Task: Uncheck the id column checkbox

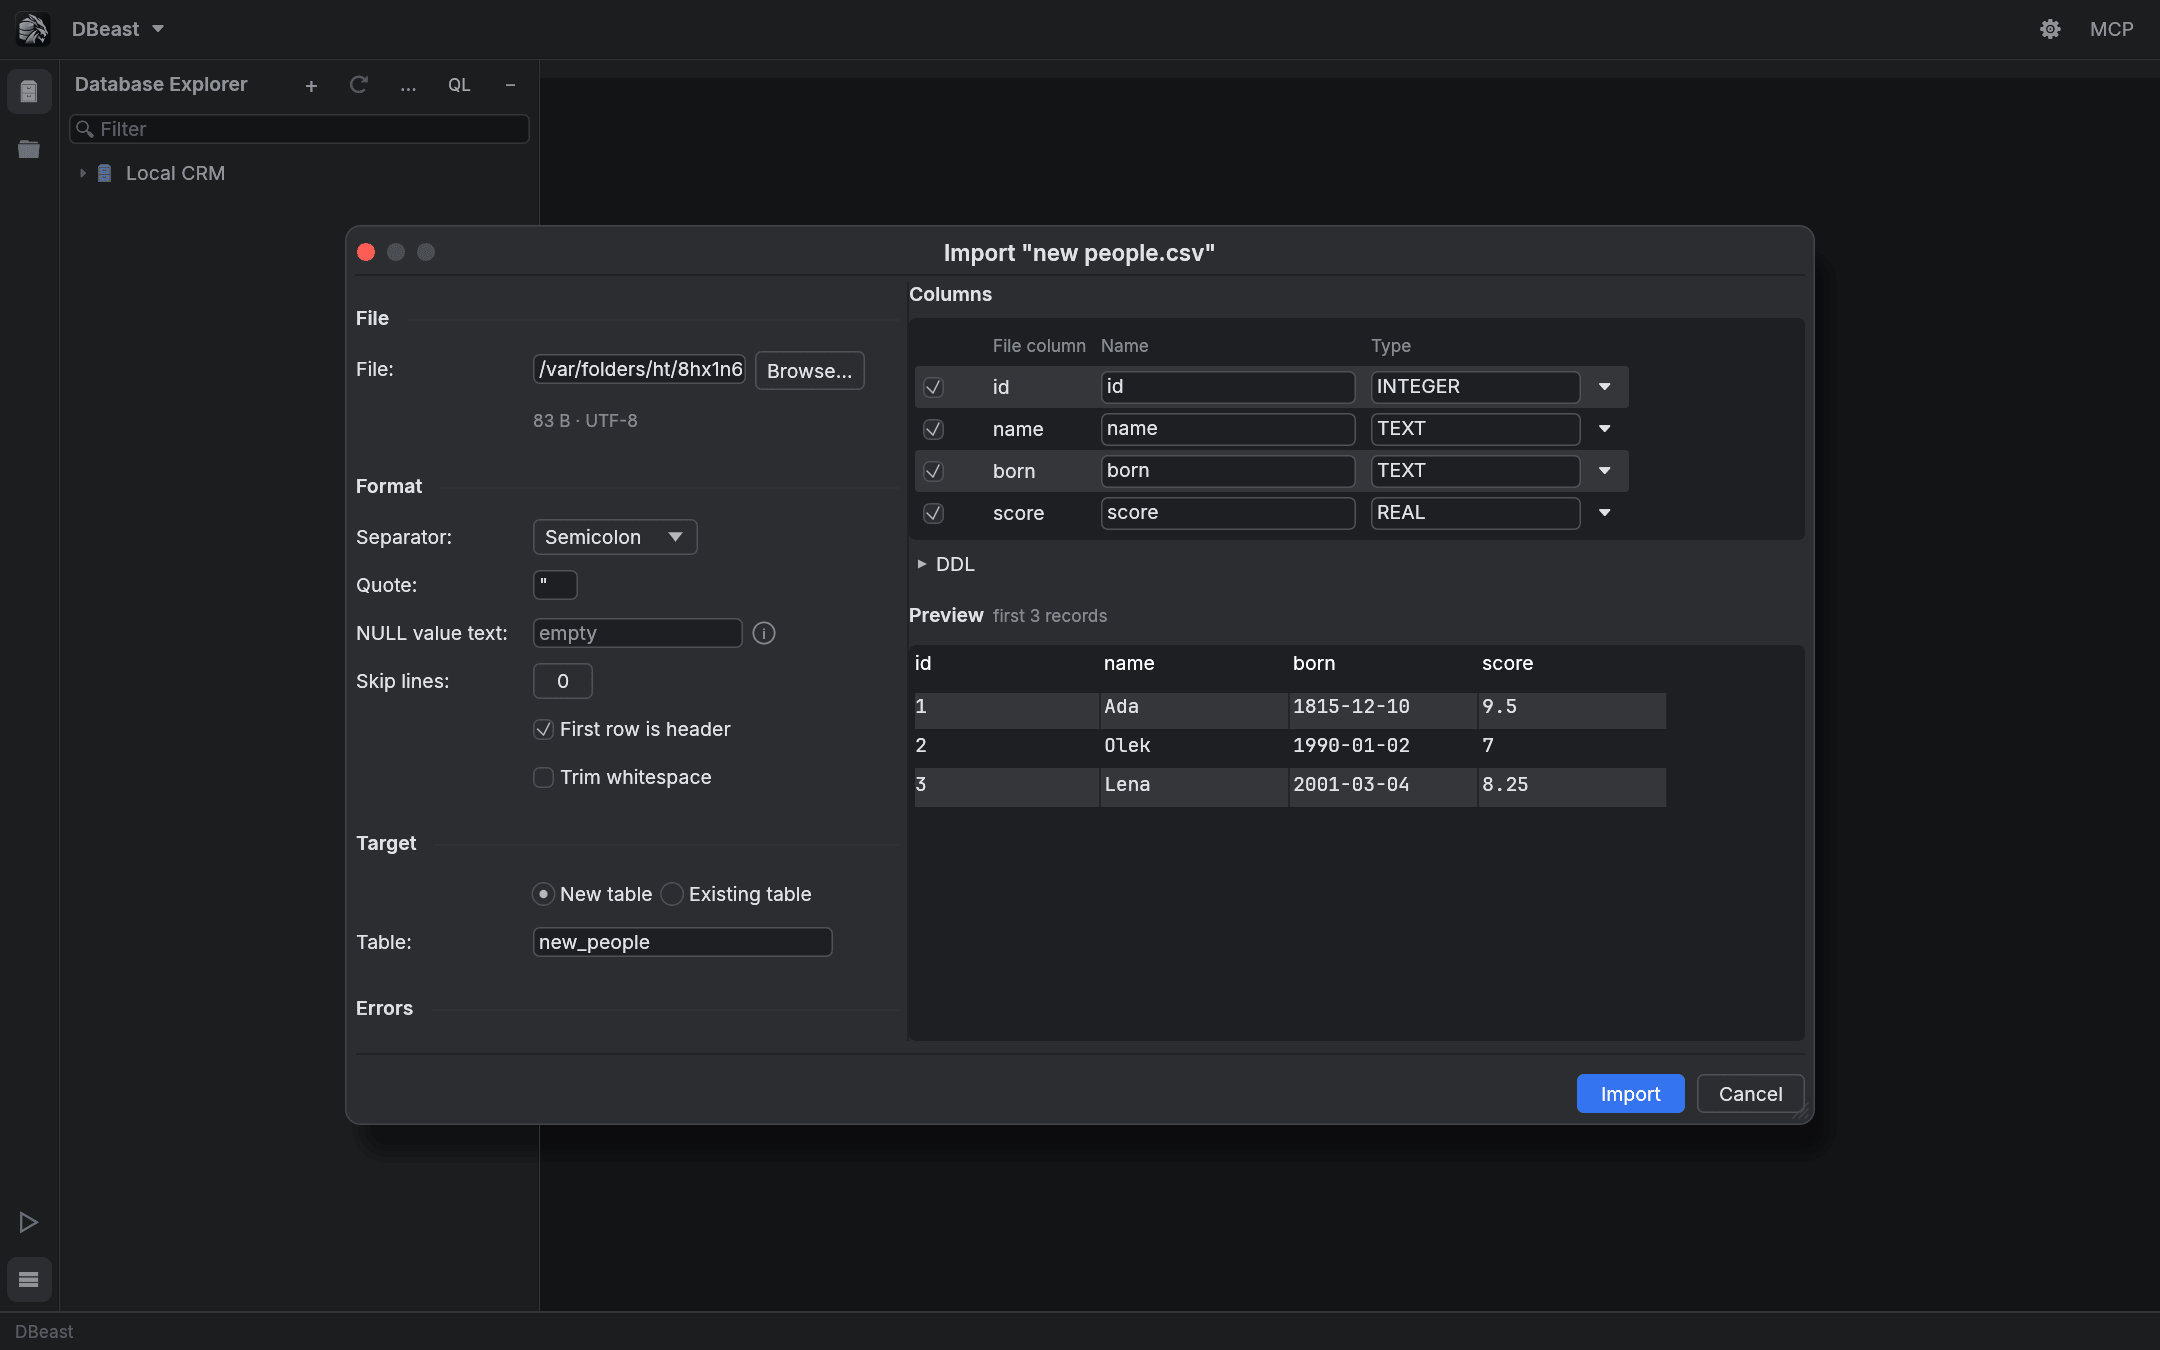Action: (x=933, y=387)
